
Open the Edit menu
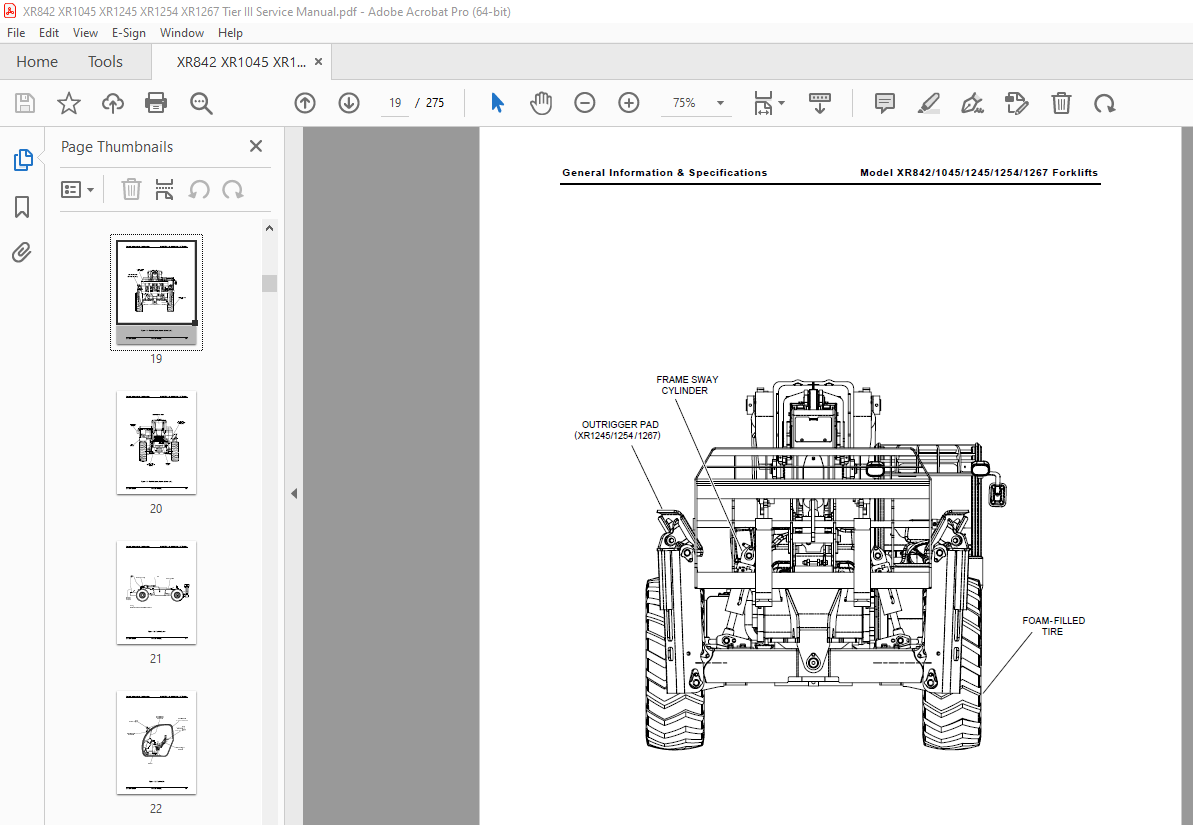[49, 33]
